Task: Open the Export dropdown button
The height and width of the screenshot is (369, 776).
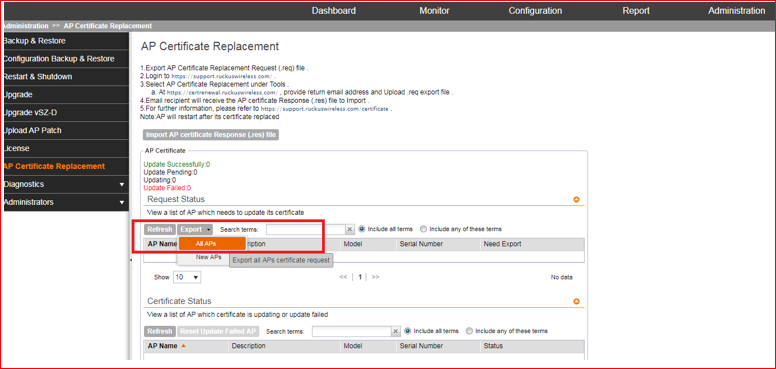Action: point(195,230)
